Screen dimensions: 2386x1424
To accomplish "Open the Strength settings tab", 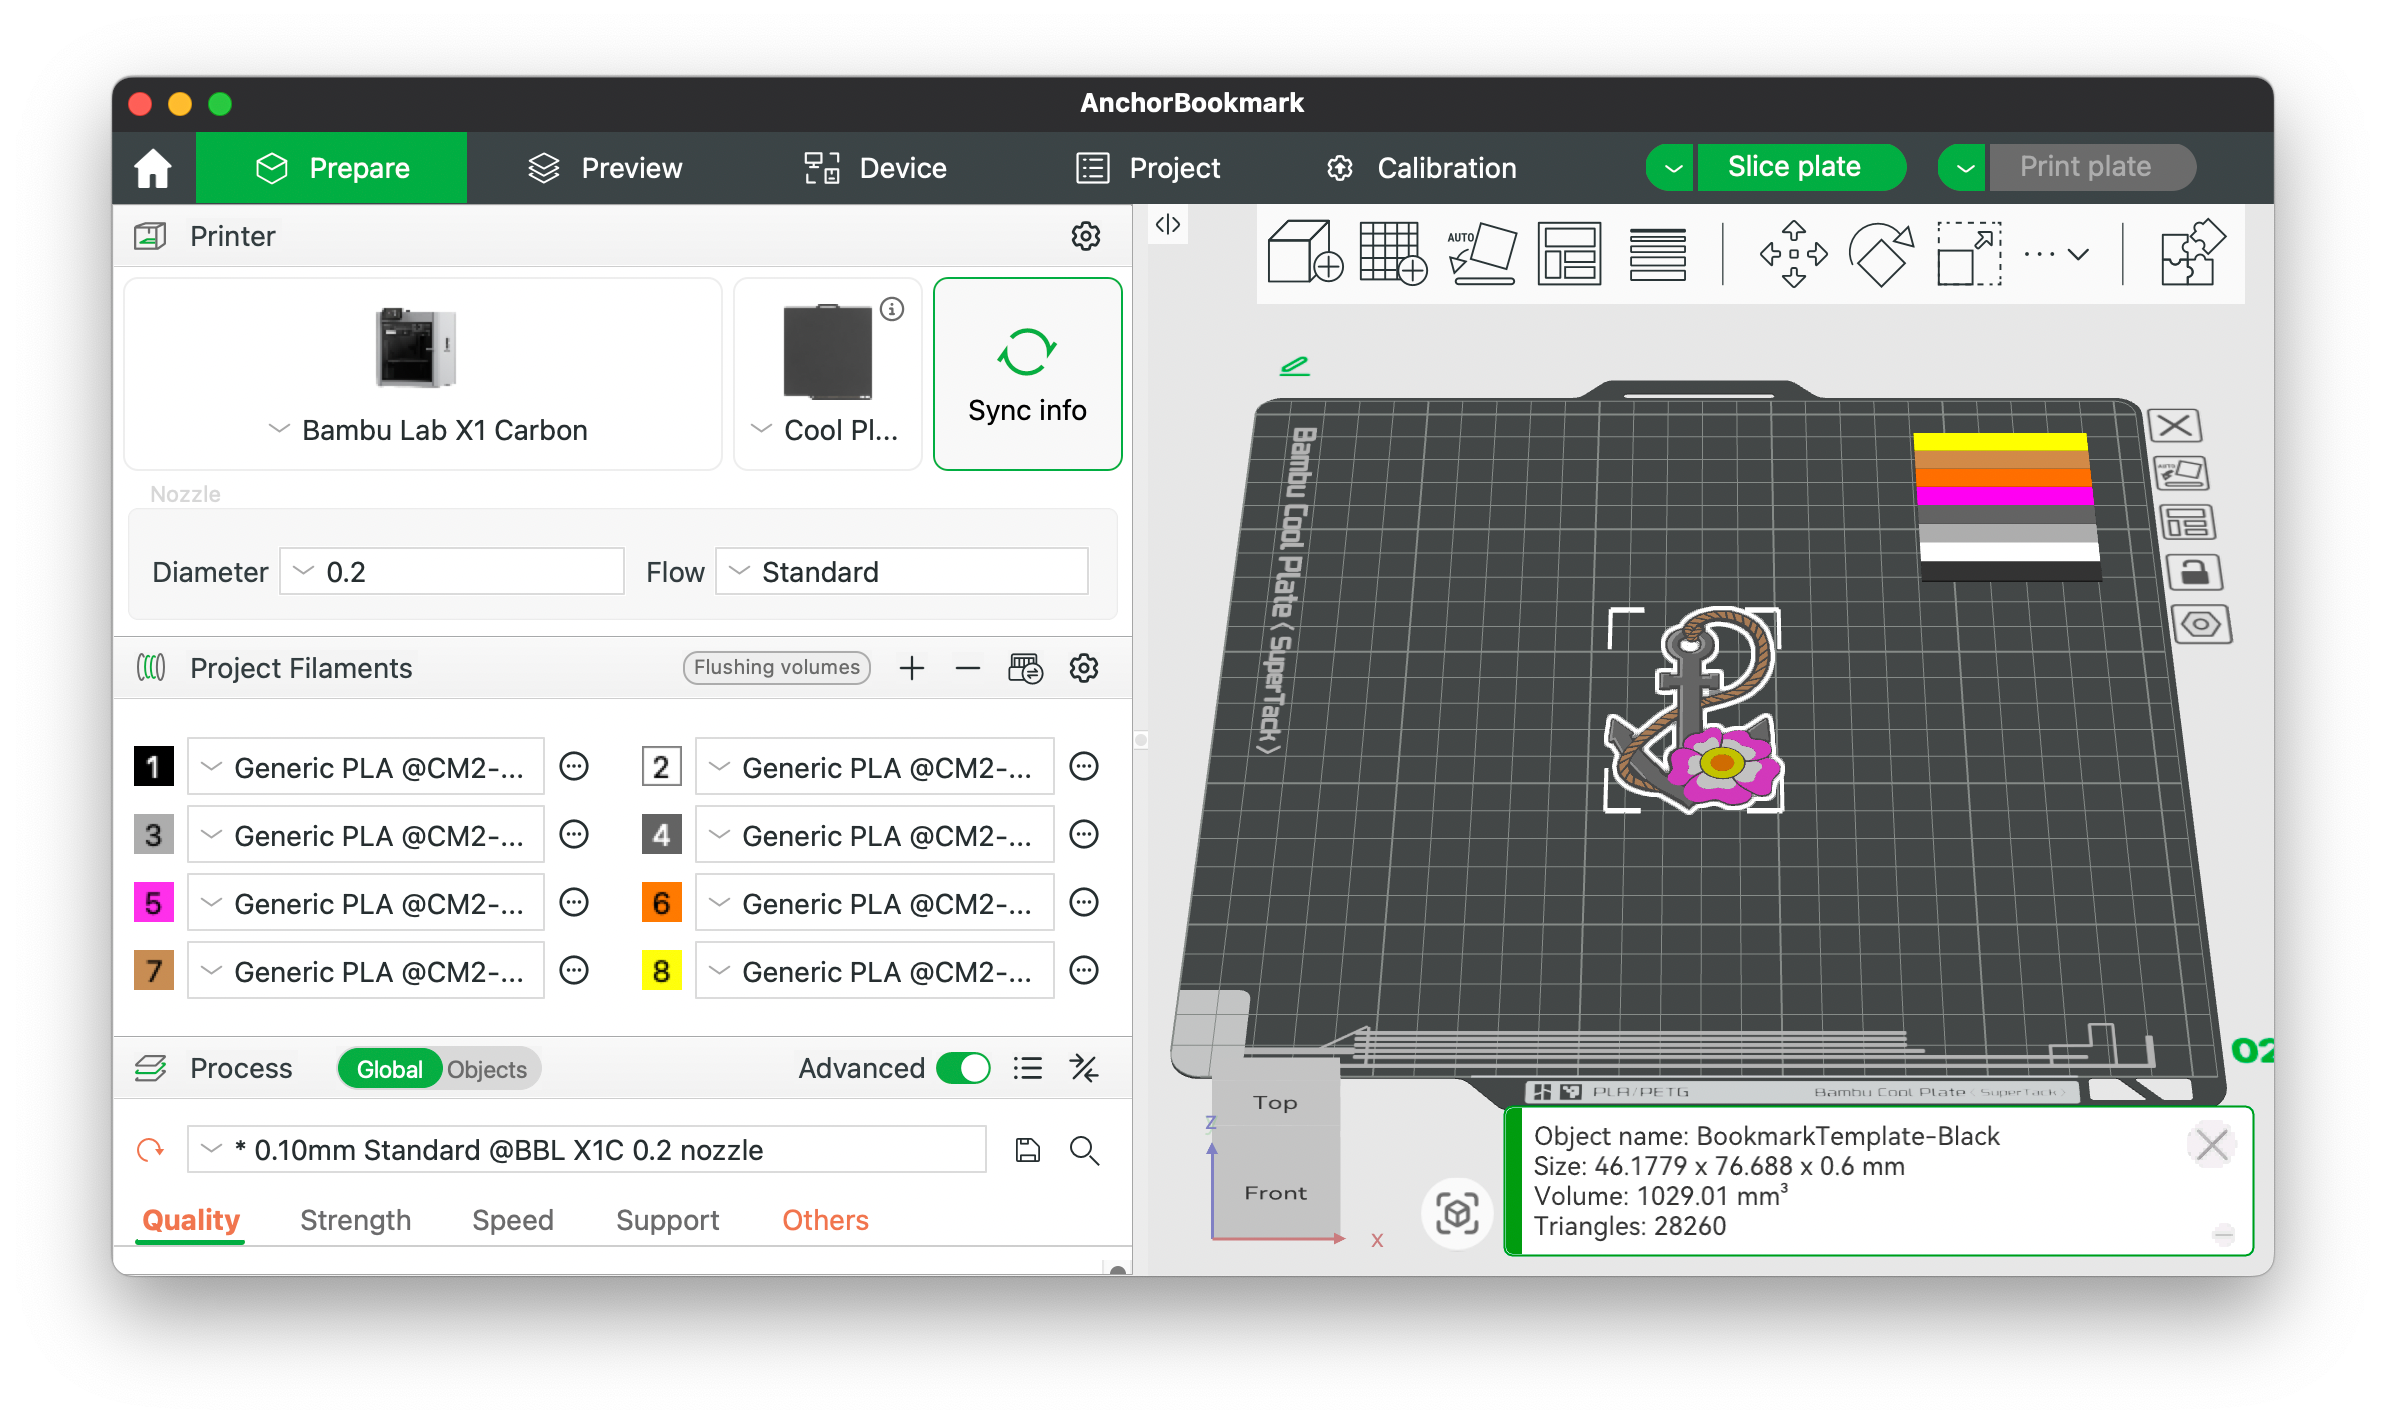I will coord(355,1219).
